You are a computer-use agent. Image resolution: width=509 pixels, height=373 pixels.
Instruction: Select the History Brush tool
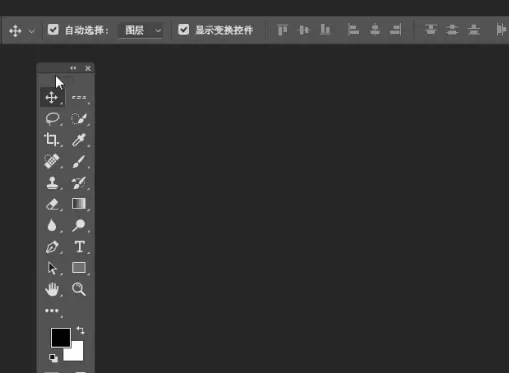coord(79,183)
